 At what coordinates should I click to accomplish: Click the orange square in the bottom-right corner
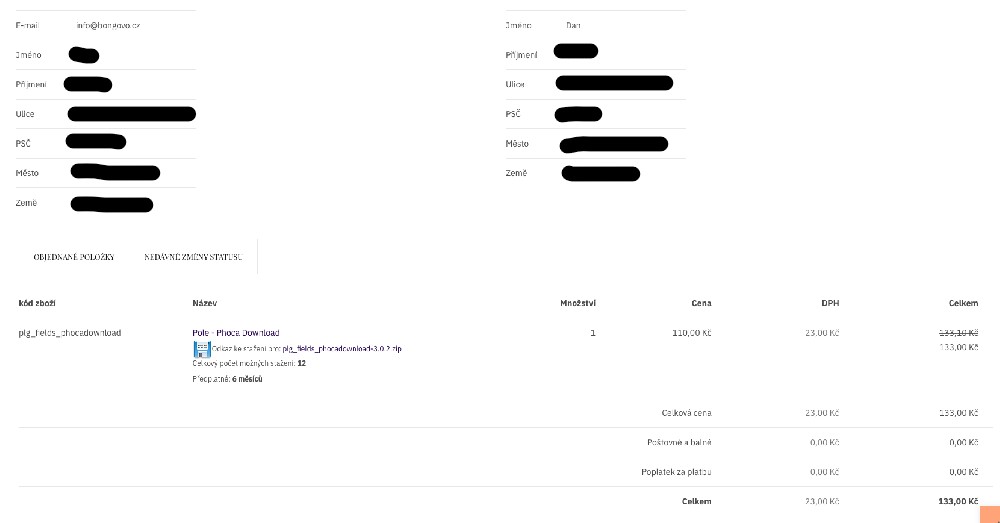coord(989,514)
